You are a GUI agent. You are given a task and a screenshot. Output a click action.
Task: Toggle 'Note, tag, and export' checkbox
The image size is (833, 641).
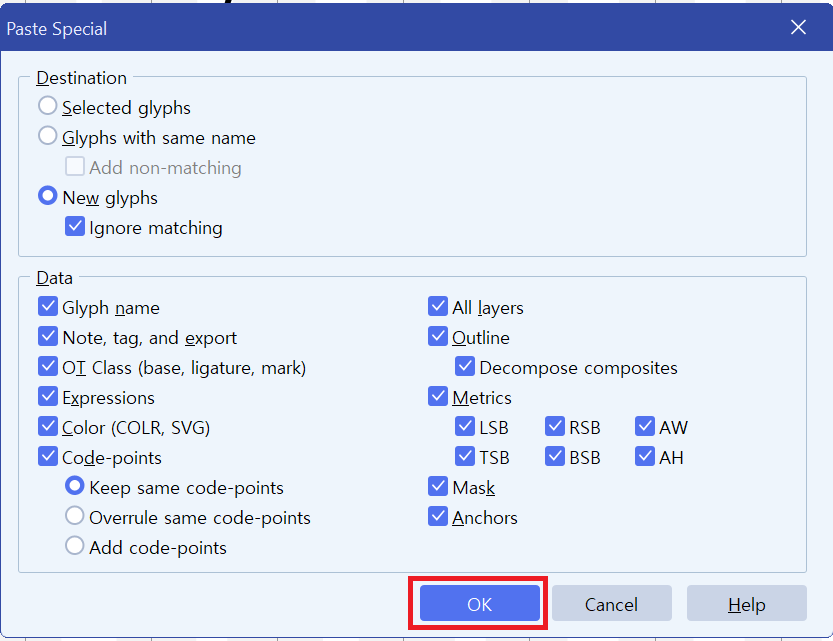pyautogui.click(x=48, y=336)
